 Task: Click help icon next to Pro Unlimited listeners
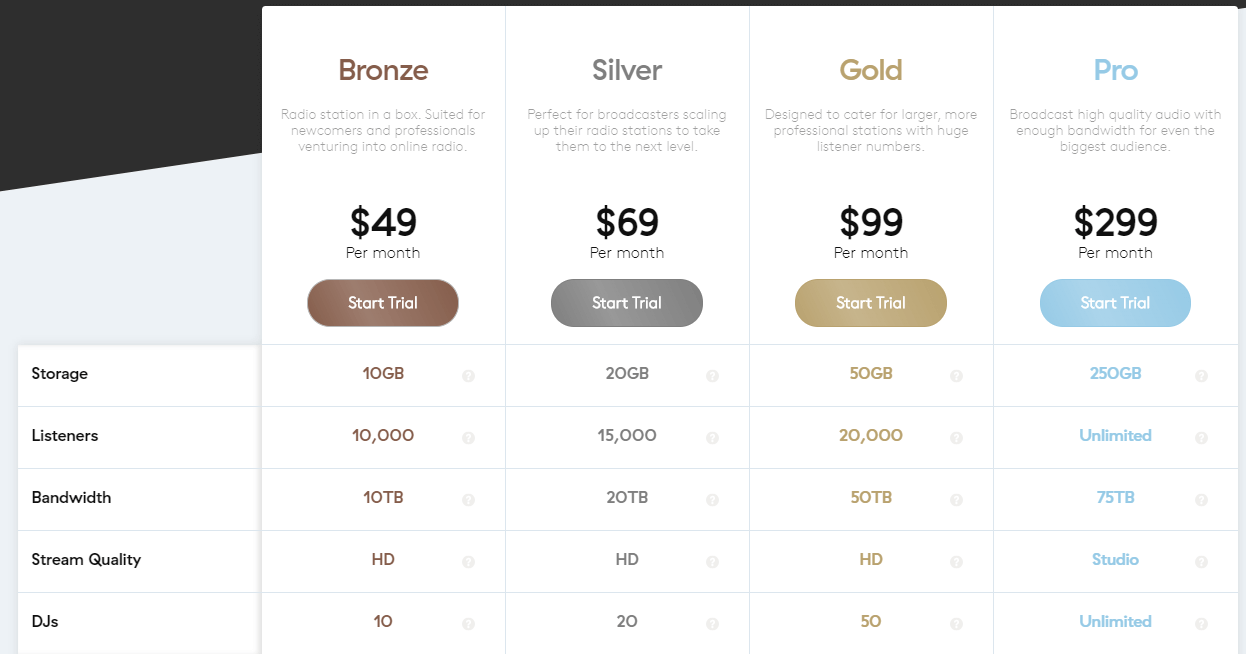(1201, 438)
